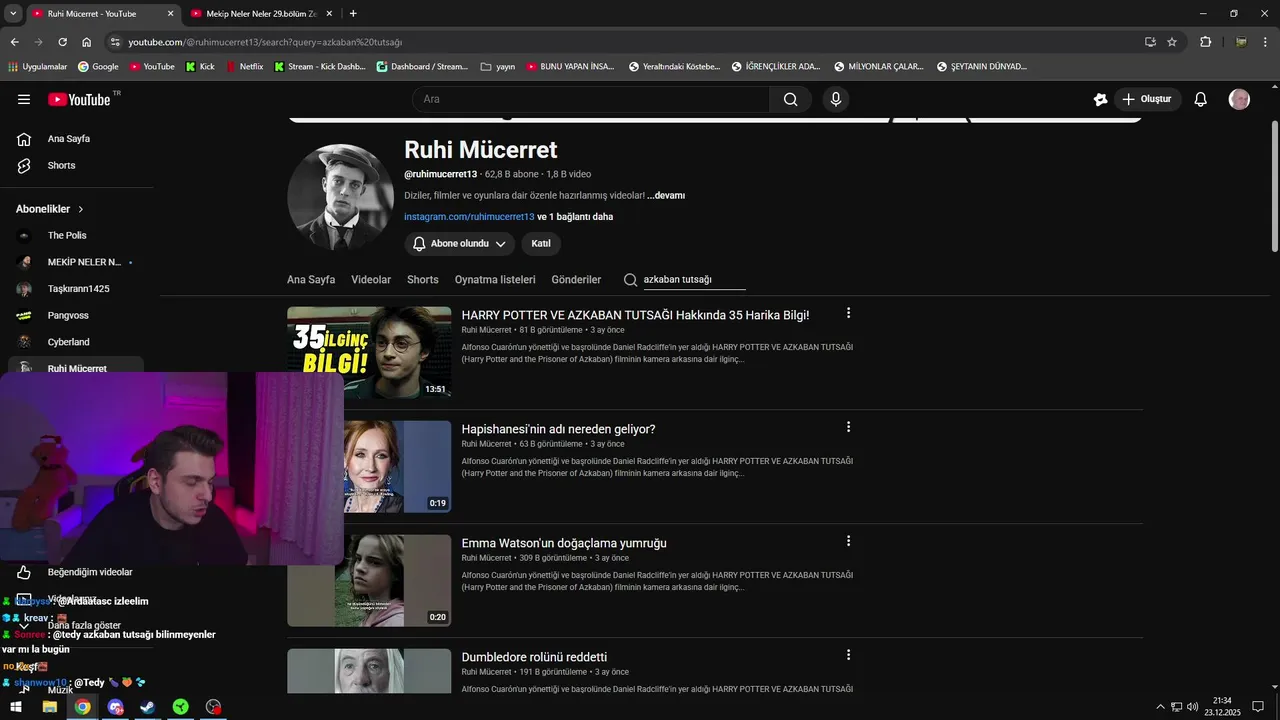Expand the Abonelikler section arrow
This screenshot has height=720, width=1280.
pyautogui.click(x=81, y=209)
